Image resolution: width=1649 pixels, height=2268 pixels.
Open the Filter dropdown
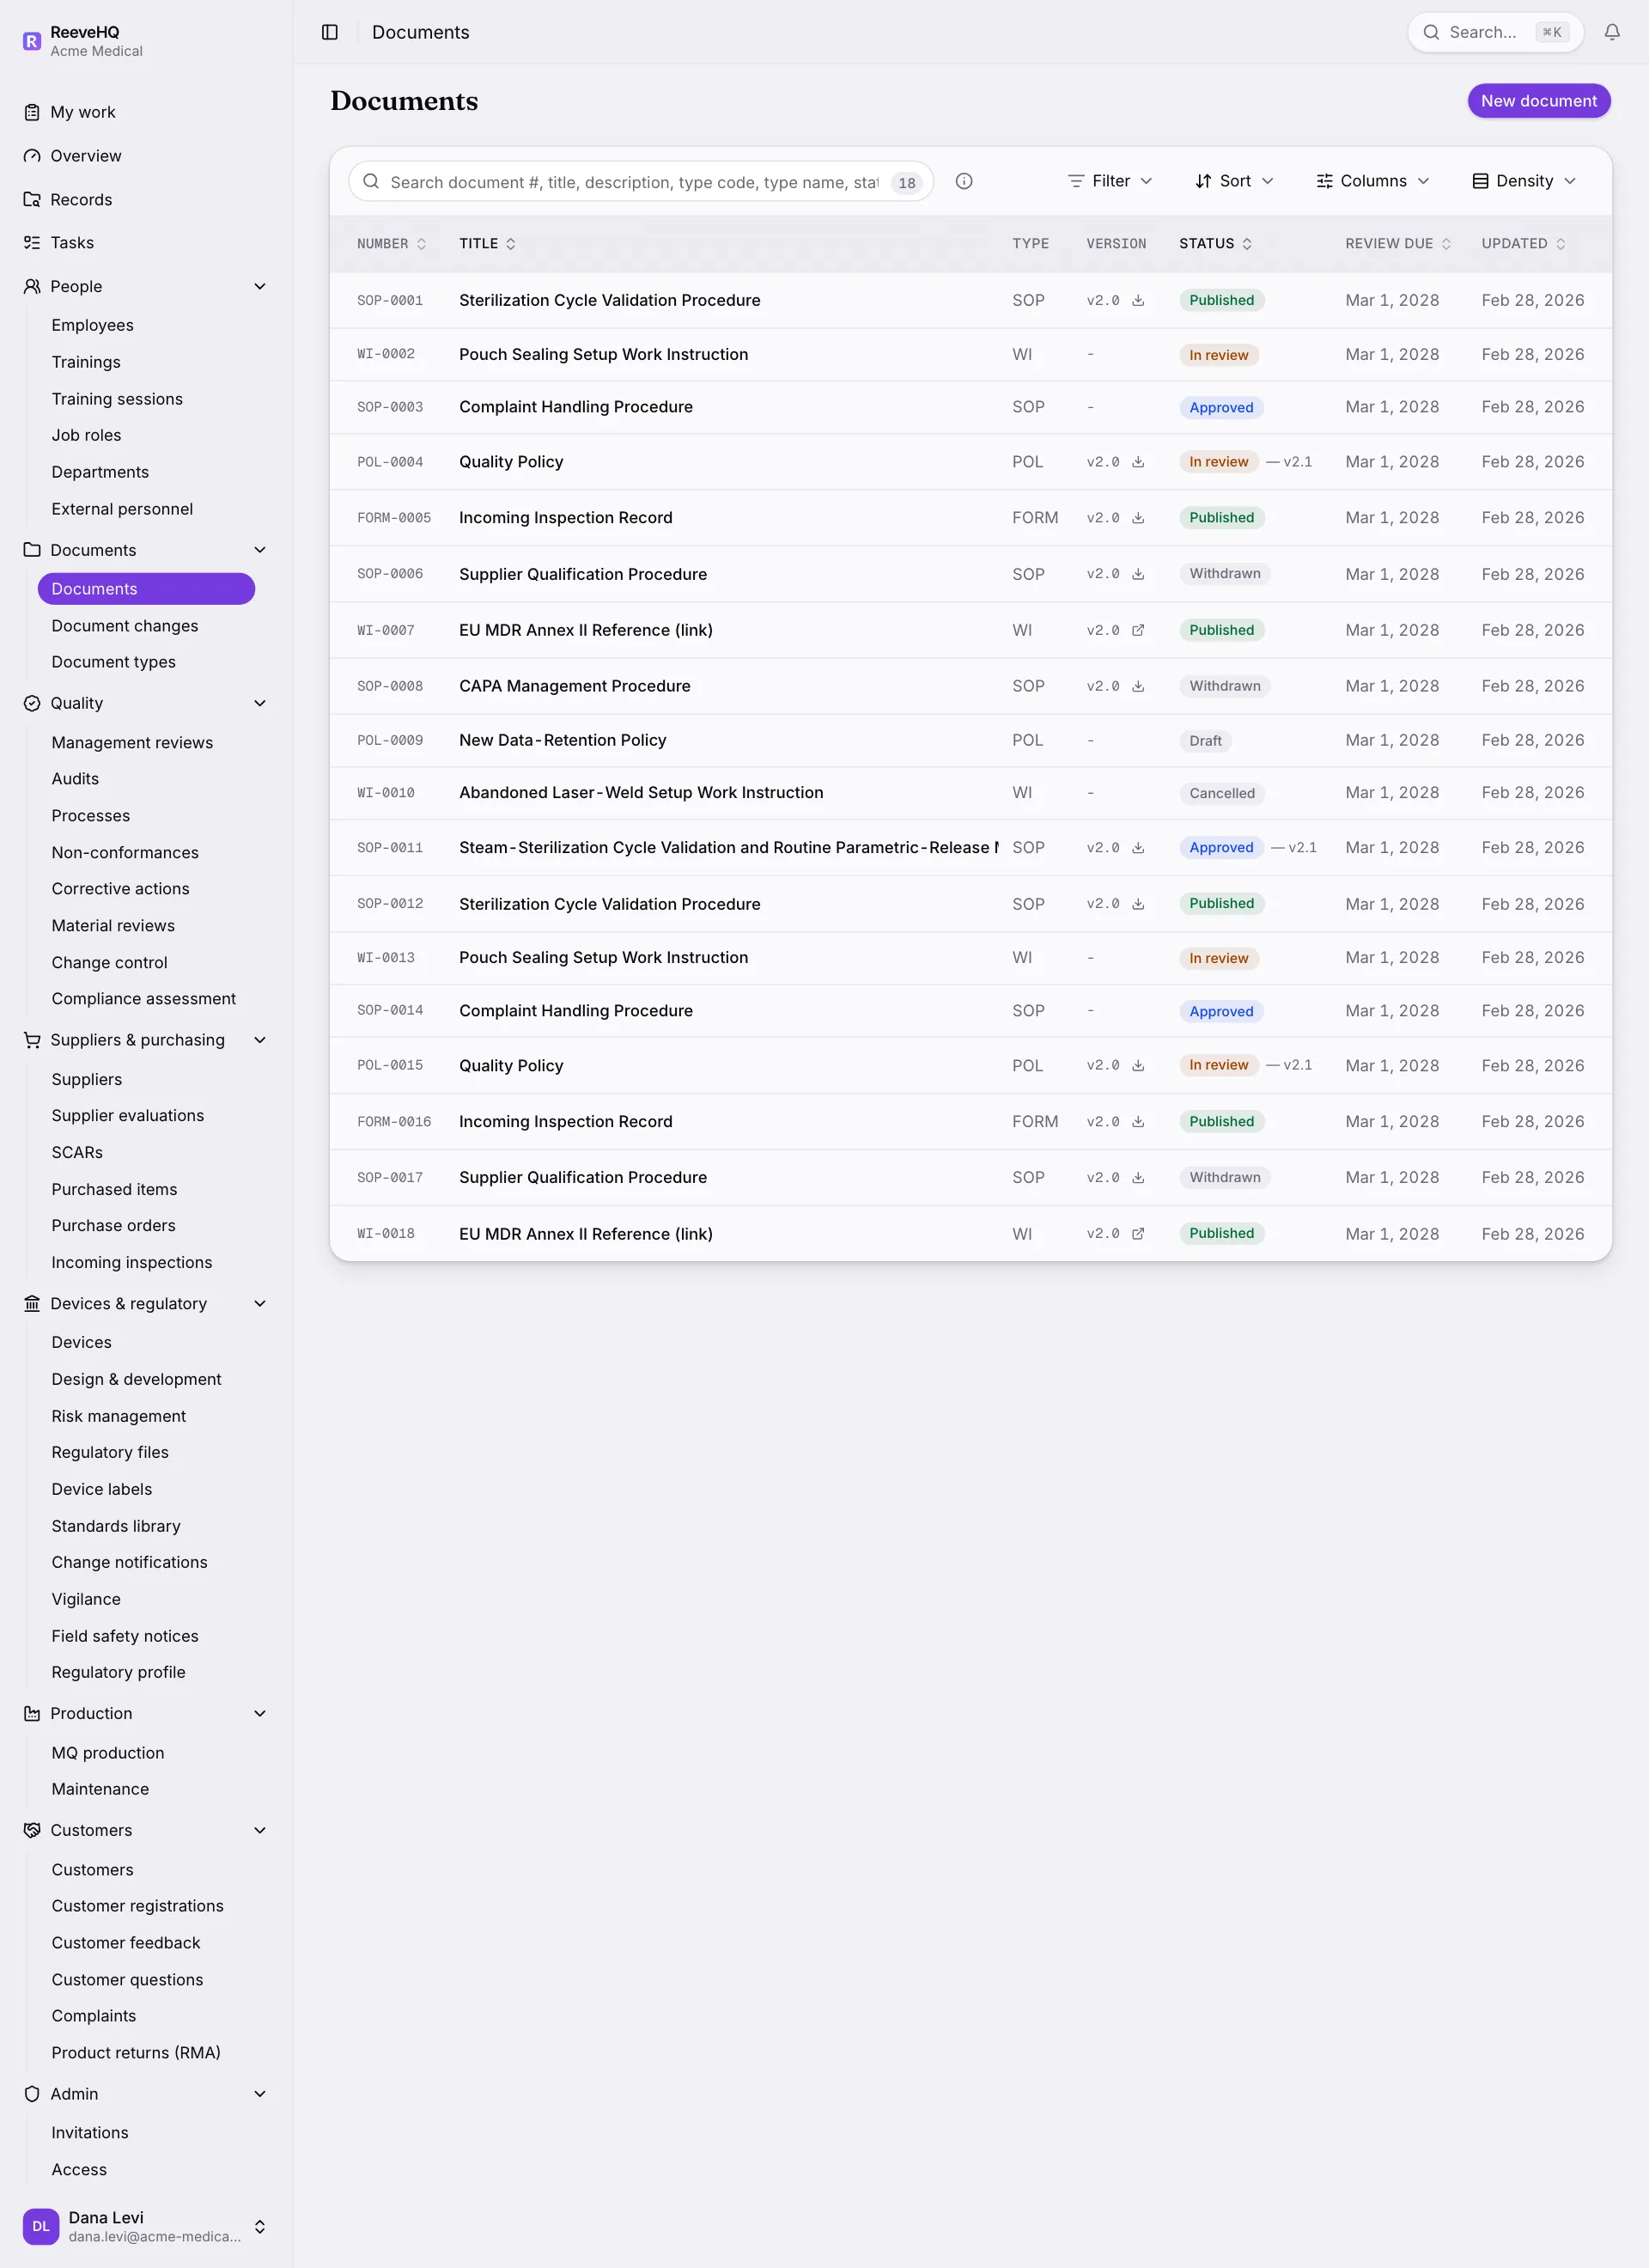pyautogui.click(x=1110, y=181)
